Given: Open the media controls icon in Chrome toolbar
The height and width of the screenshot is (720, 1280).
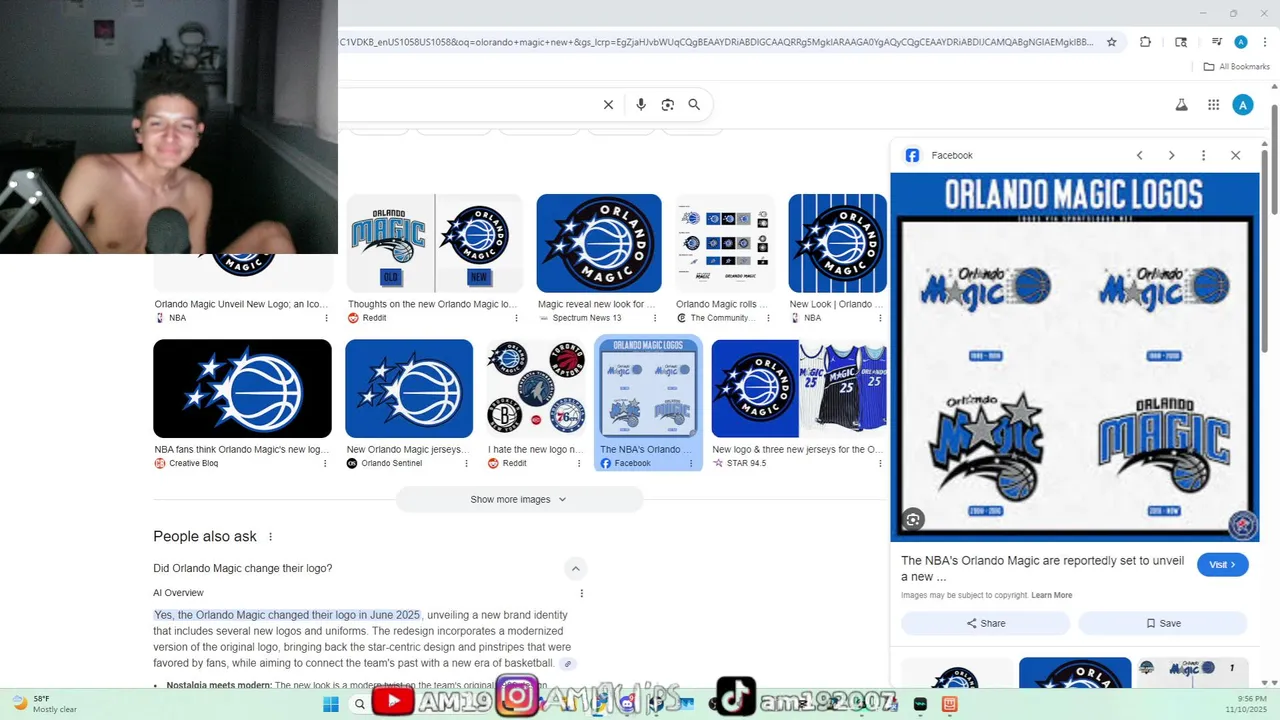Looking at the screenshot, I should pyautogui.click(x=1217, y=42).
